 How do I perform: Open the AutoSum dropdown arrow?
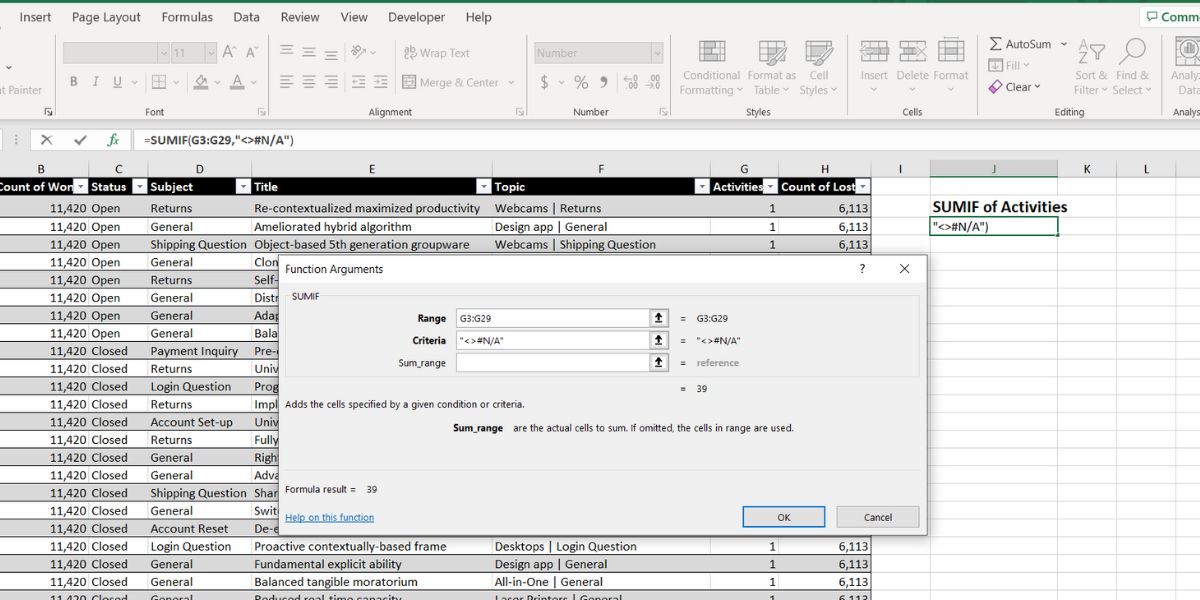[1063, 44]
